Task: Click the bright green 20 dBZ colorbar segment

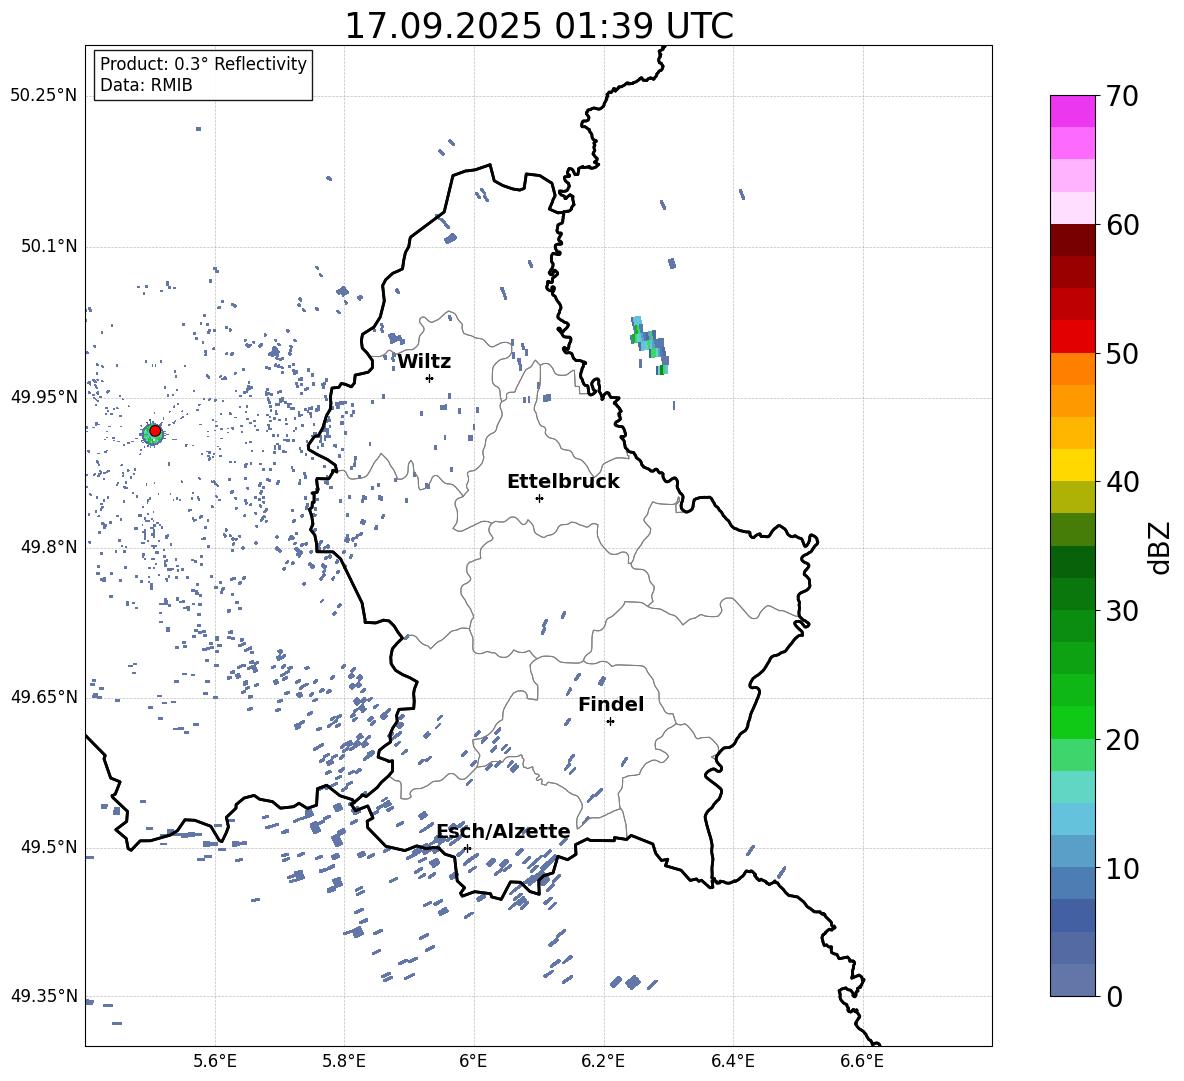Action: click(x=1072, y=722)
